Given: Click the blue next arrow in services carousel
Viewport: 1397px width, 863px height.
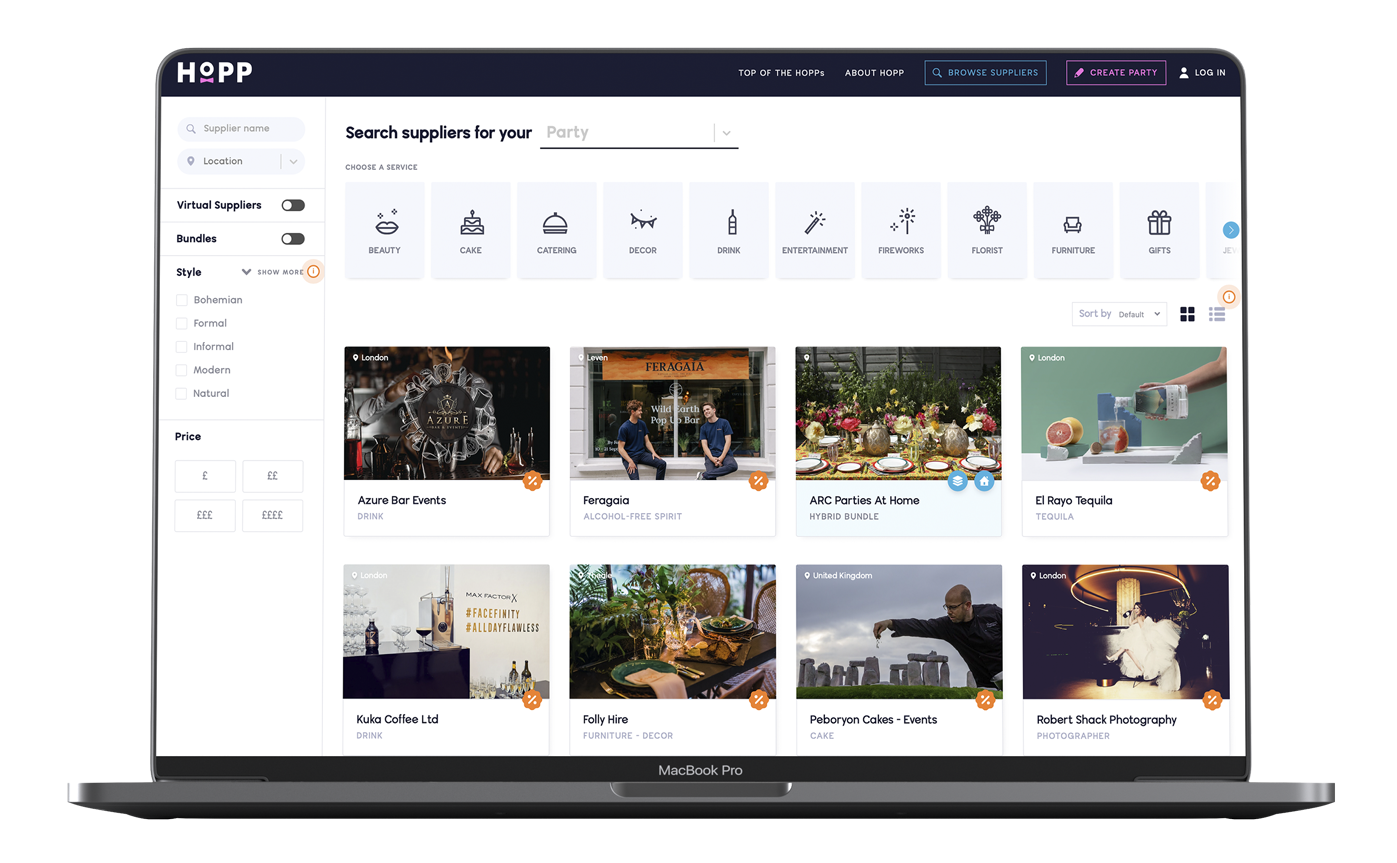Looking at the screenshot, I should coord(1231,230).
